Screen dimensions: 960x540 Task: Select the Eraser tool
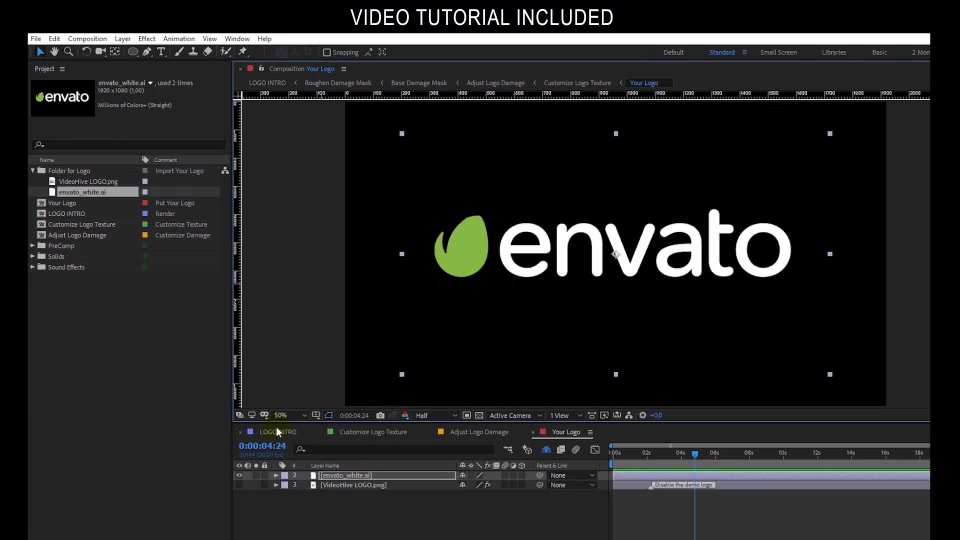coord(208,52)
